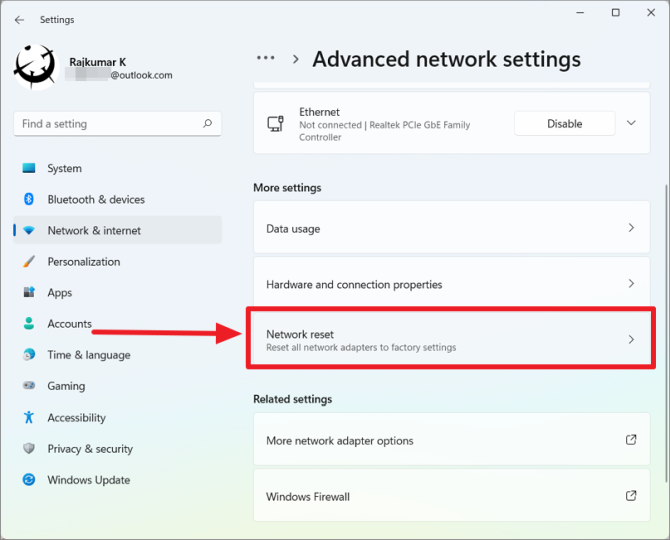Open Network reset settings
The image size is (670, 540).
(451, 340)
